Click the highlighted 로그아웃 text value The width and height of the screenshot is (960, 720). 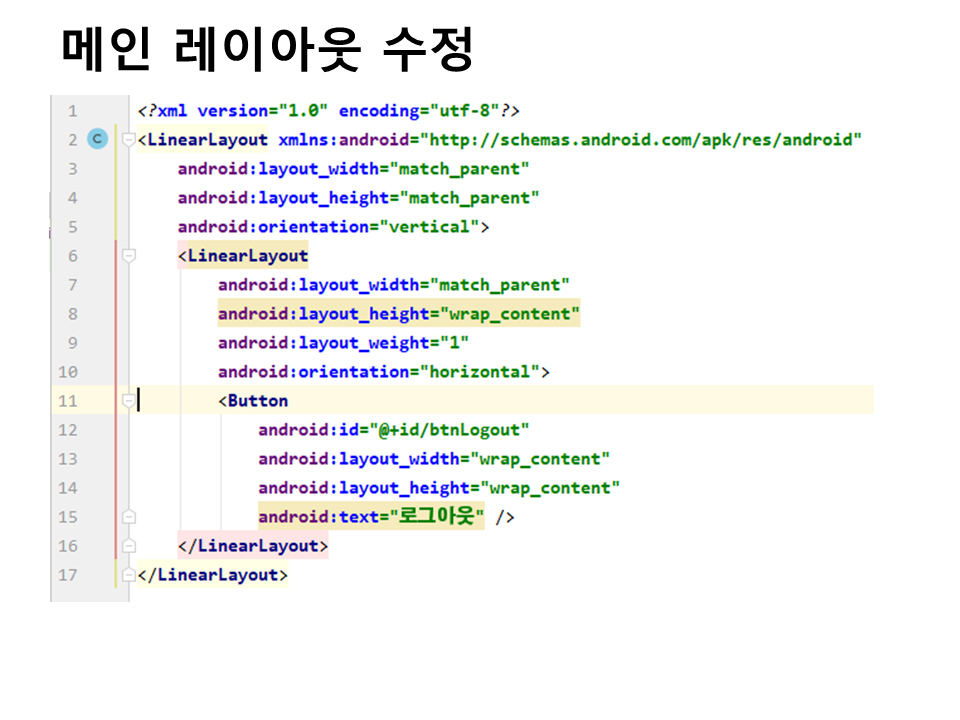pos(438,517)
